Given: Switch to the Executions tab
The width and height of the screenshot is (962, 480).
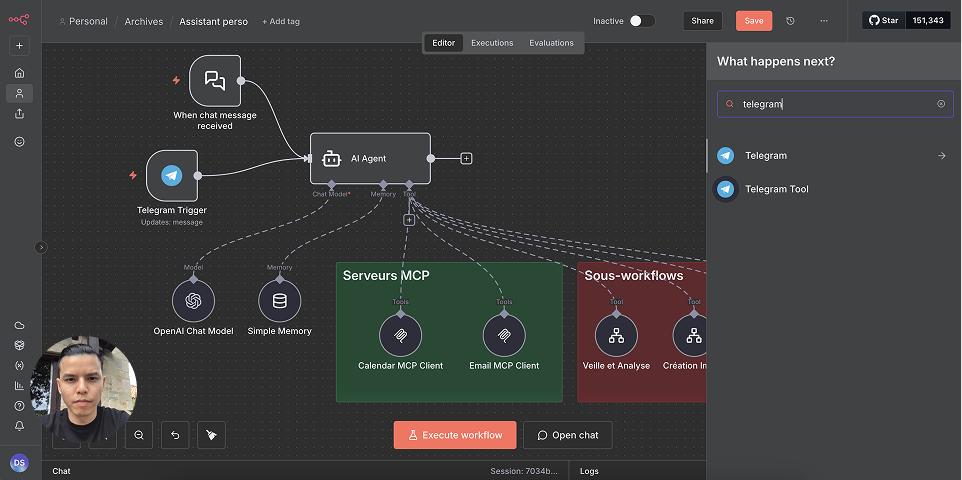Looking at the screenshot, I should [x=492, y=43].
